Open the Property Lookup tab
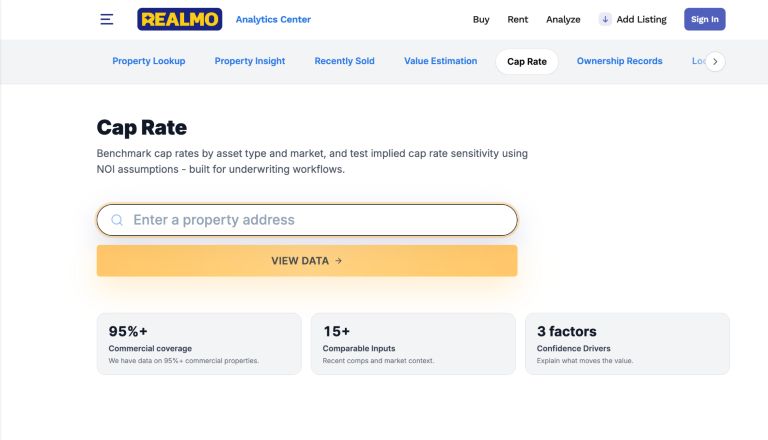This screenshot has height=440, width=768. [149, 61]
